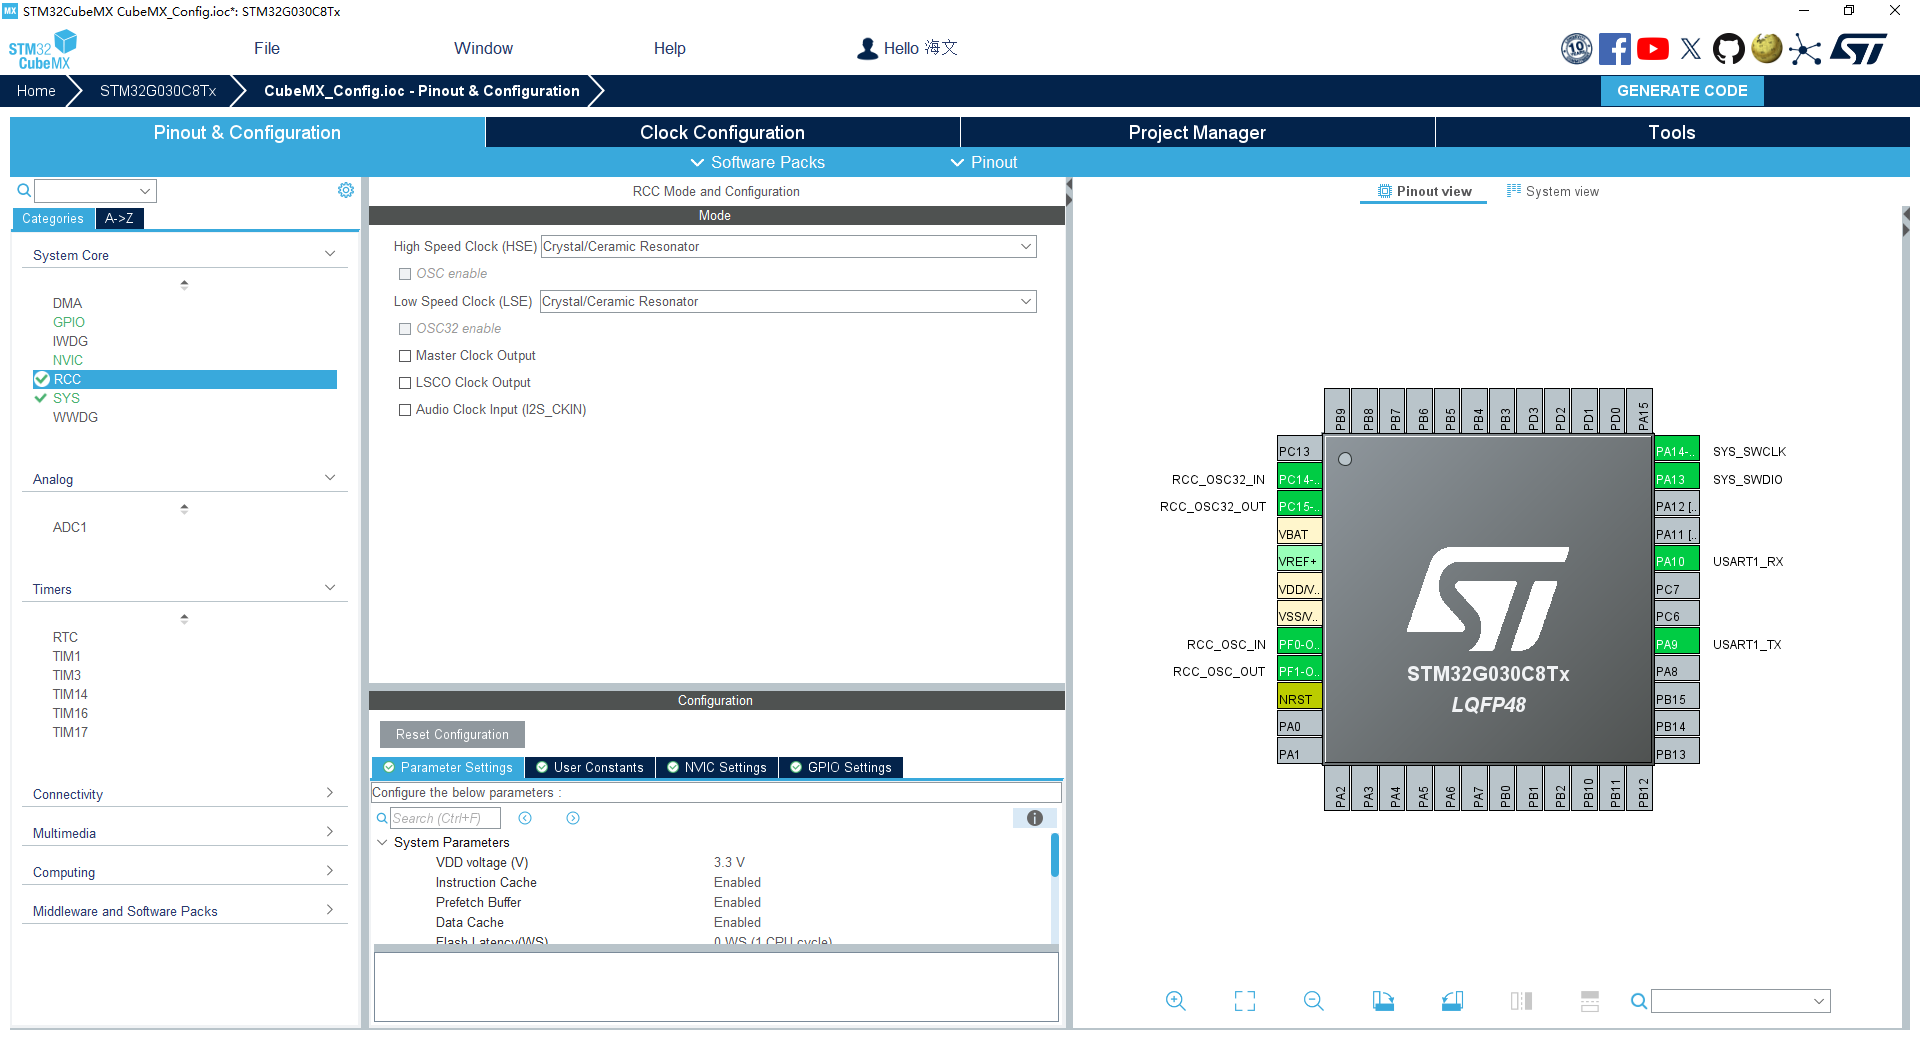The width and height of the screenshot is (1920, 1040).
Task: Click the info icon in parameter settings
Action: [1034, 818]
